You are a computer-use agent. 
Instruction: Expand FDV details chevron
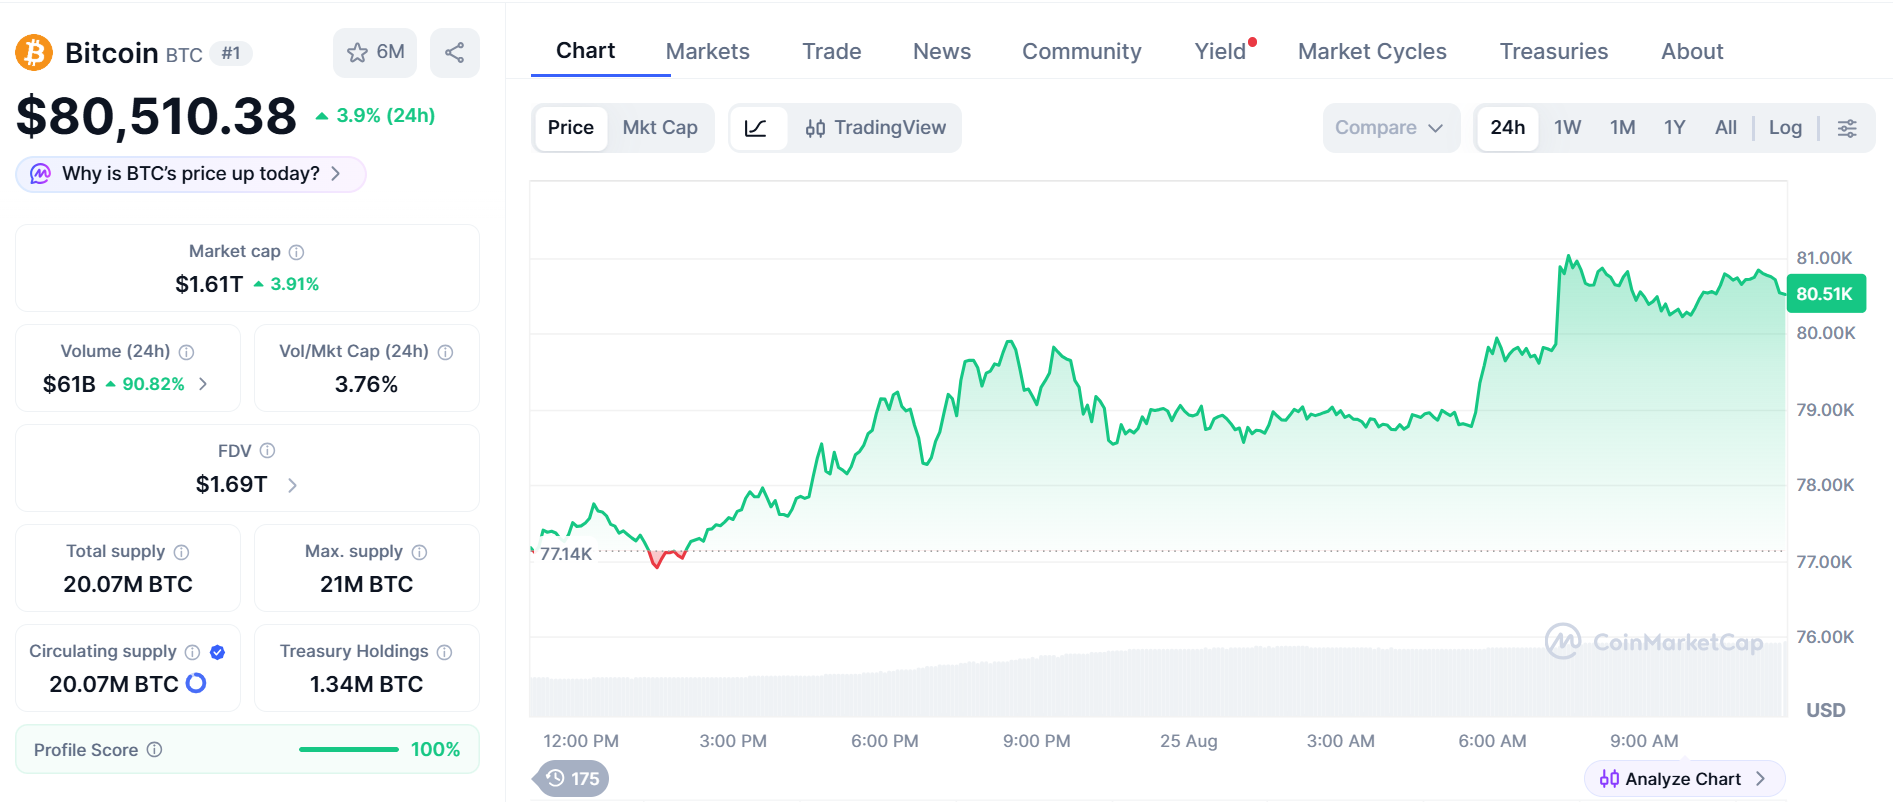click(292, 485)
